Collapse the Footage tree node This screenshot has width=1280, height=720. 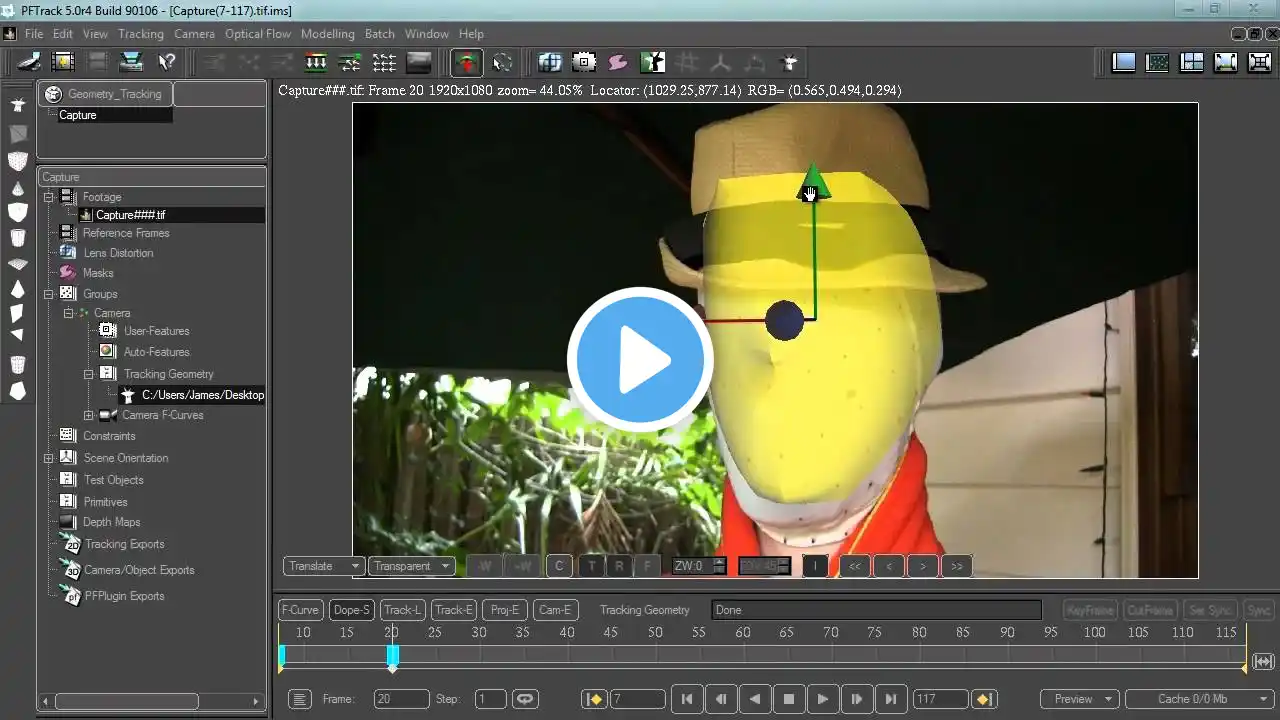click(48, 197)
